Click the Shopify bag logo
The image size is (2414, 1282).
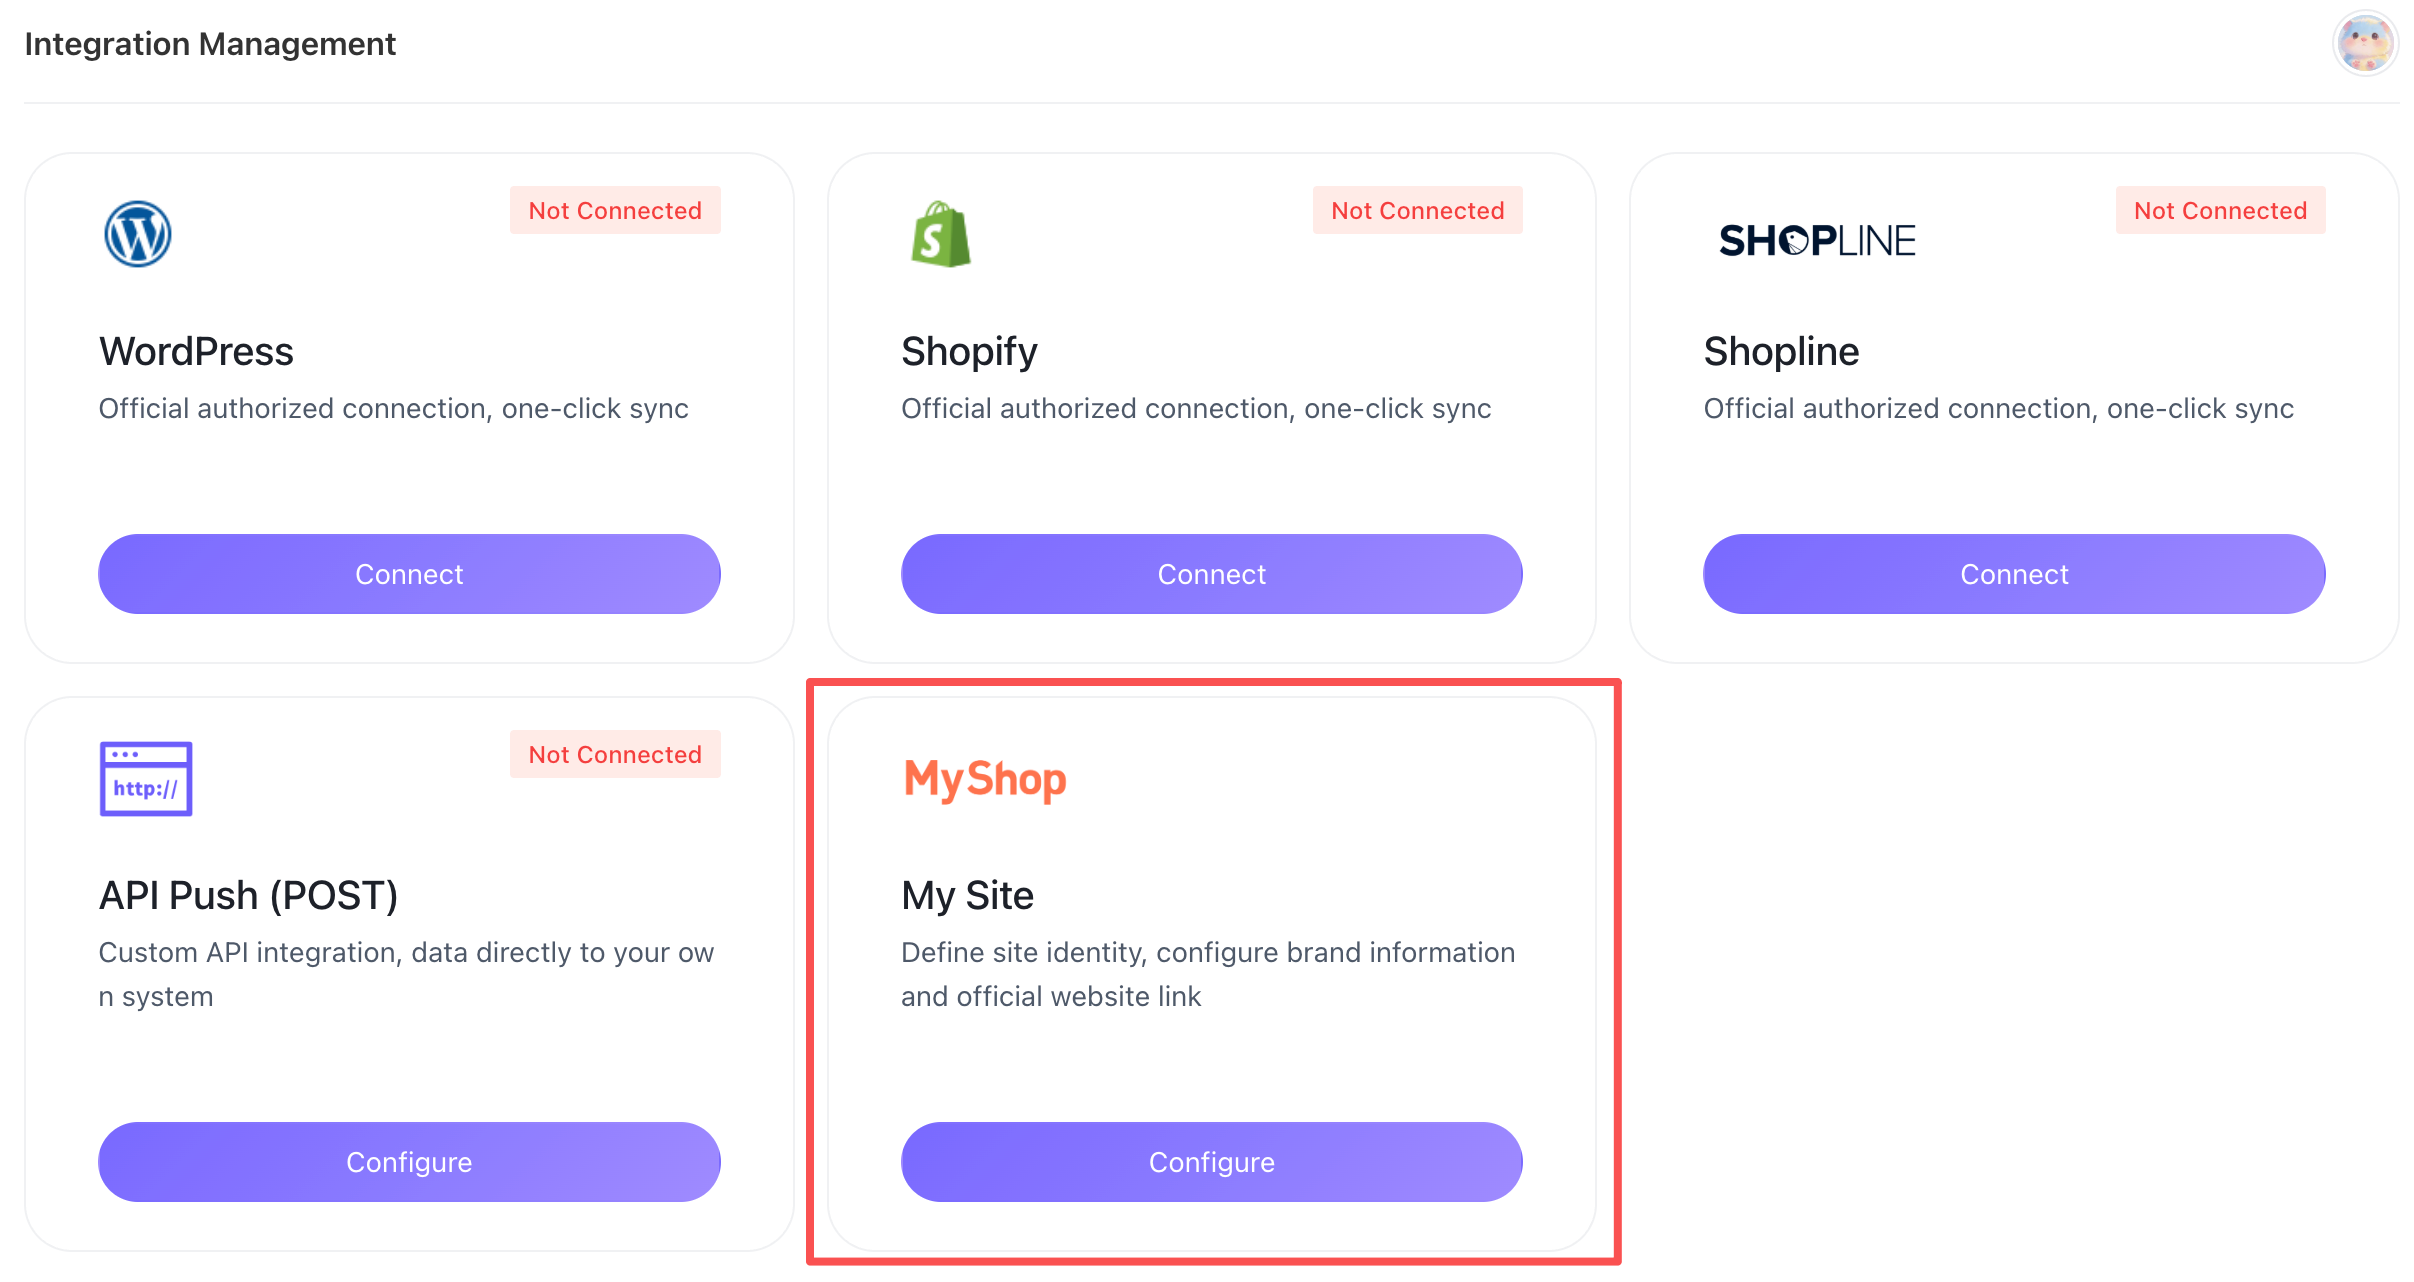(941, 235)
